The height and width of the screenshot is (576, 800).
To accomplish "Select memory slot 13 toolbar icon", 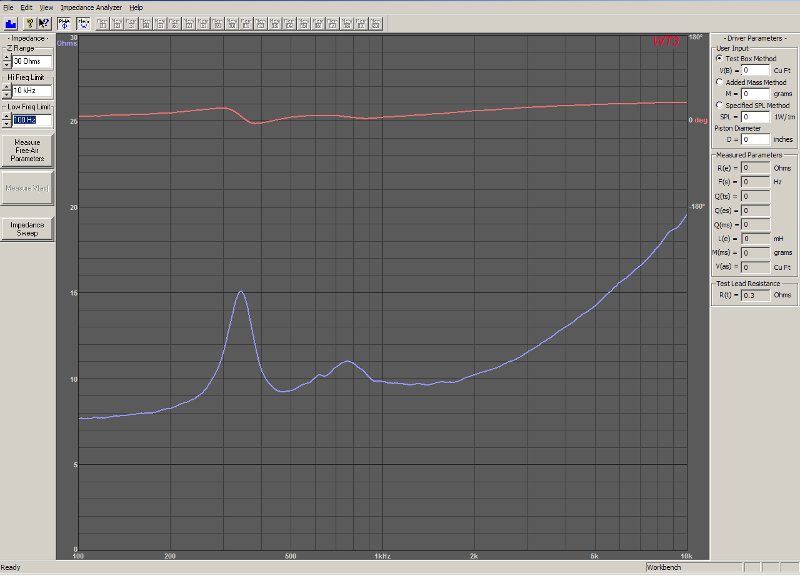I will (275, 23).
